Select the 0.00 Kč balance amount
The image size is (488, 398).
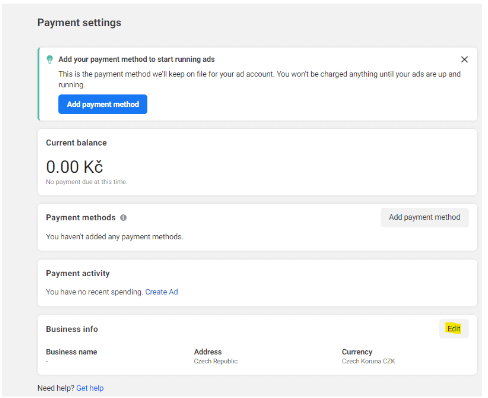[x=75, y=167]
